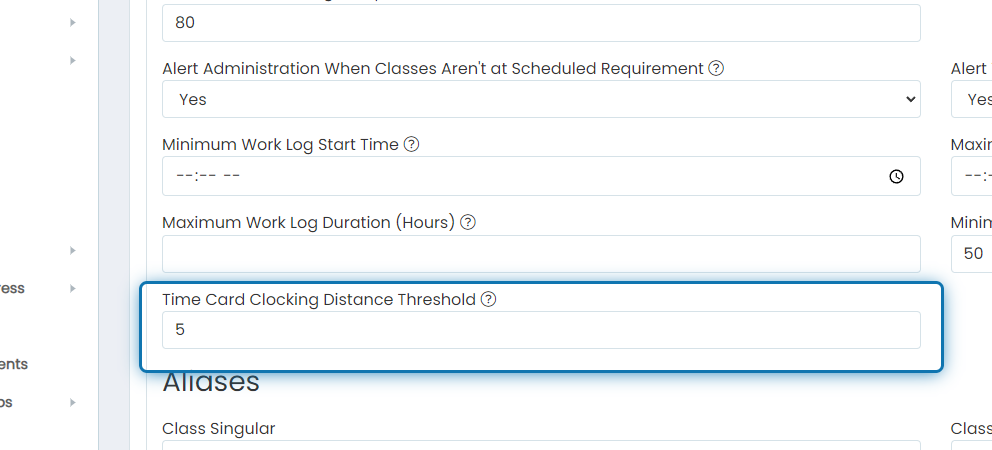This screenshot has width=992, height=450.
Task: Expand the sidebar item ending in "ress"
Action: pyautogui.click(x=73, y=289)
